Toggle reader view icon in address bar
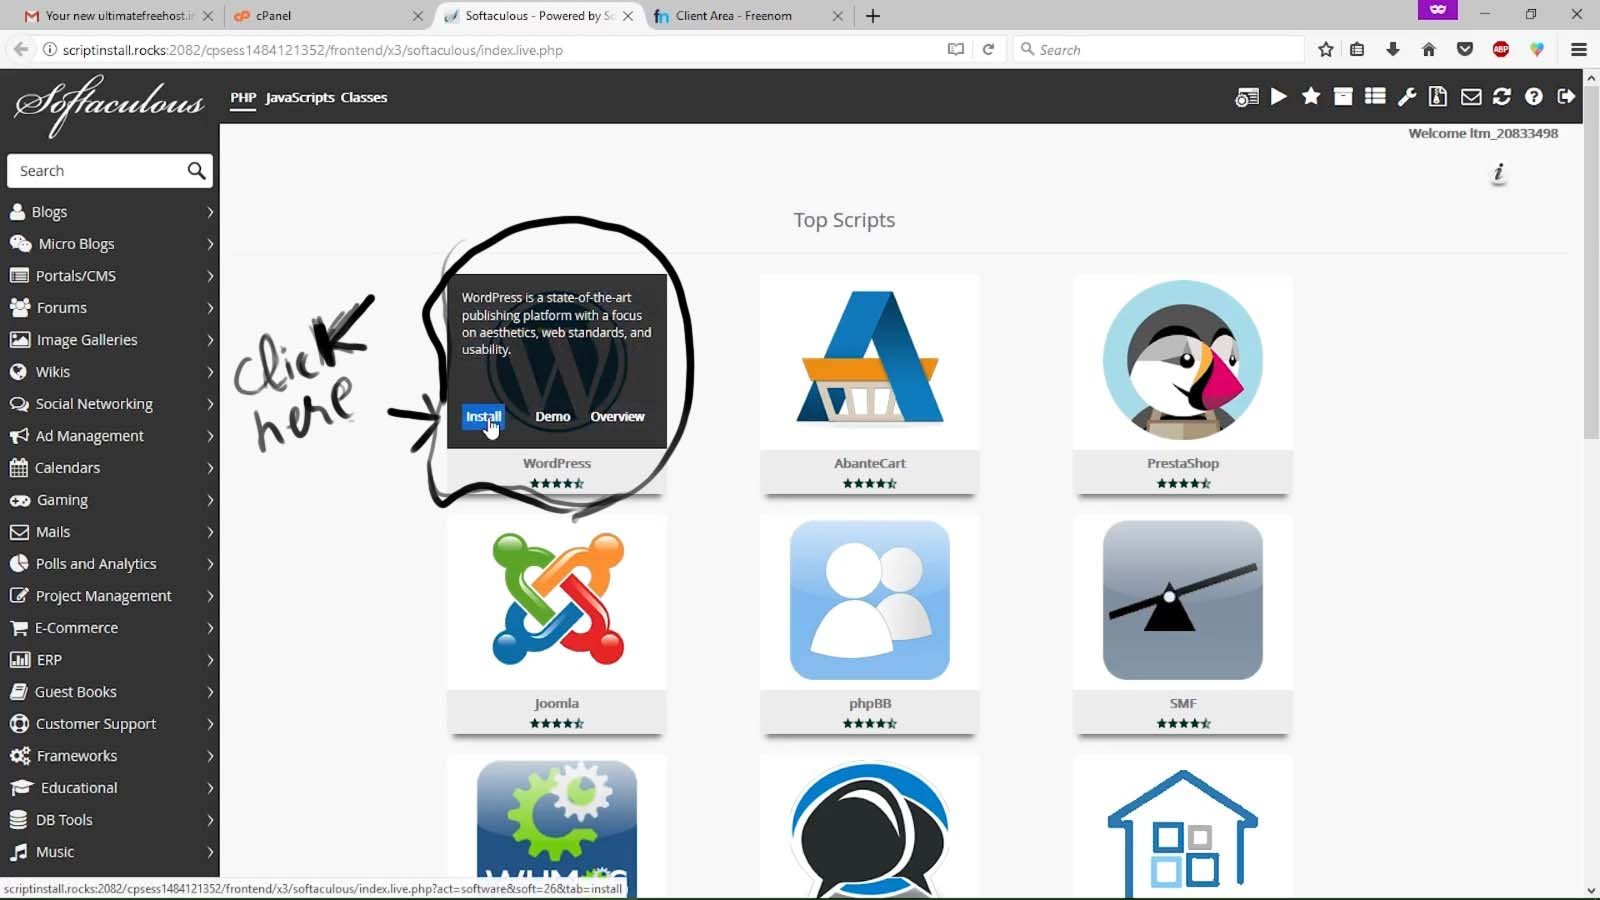 [956, 49]
